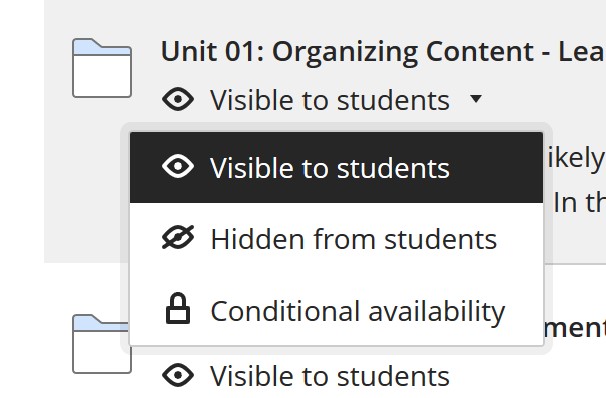Select 'Visible to students' menu option

(336, 167)
